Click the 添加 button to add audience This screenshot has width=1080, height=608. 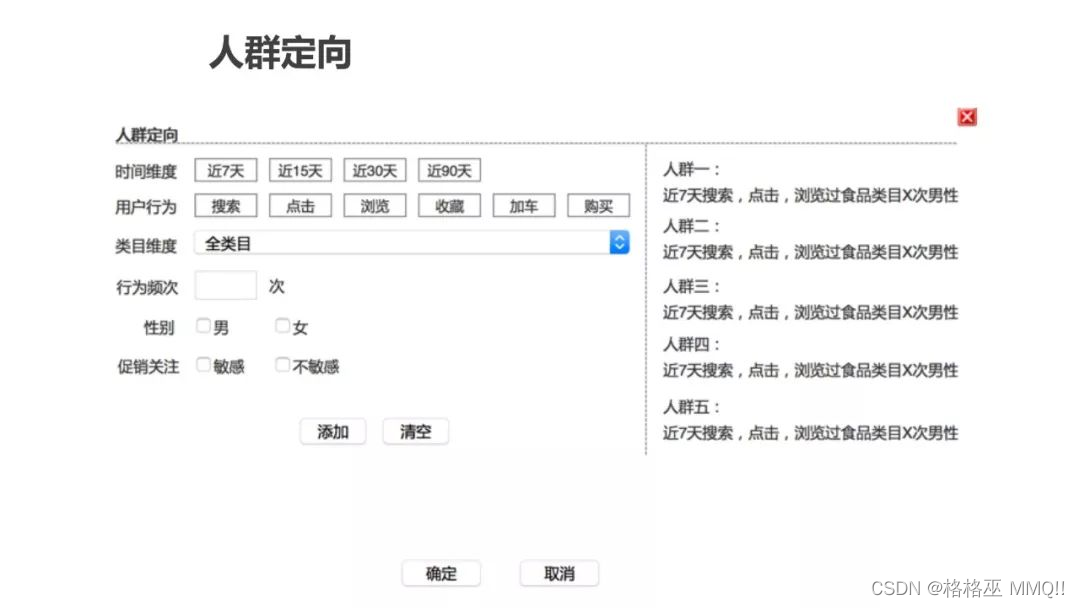tap(333, 432)
